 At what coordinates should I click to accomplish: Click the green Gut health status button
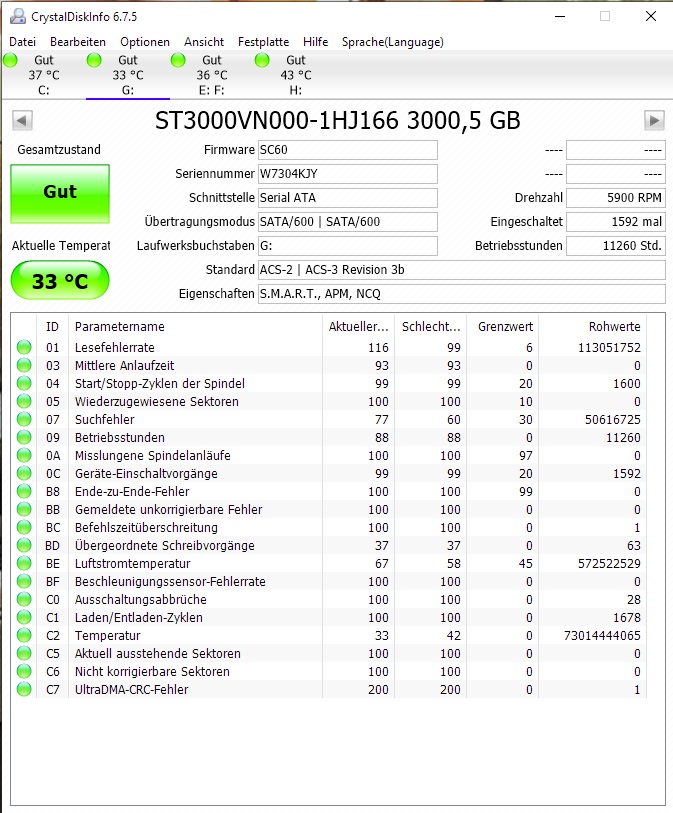point(60,194)
